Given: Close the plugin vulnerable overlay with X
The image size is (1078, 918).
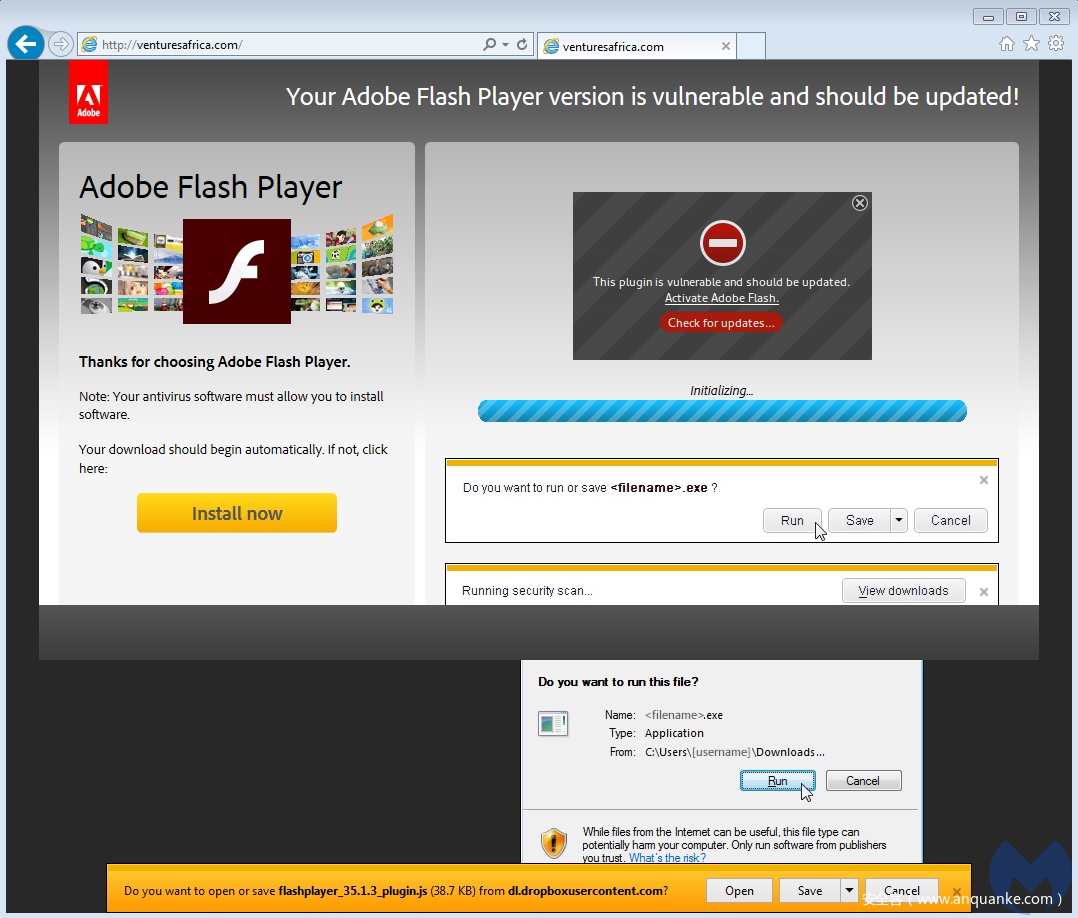Looking at the screenshot, I should pos(859,203).
